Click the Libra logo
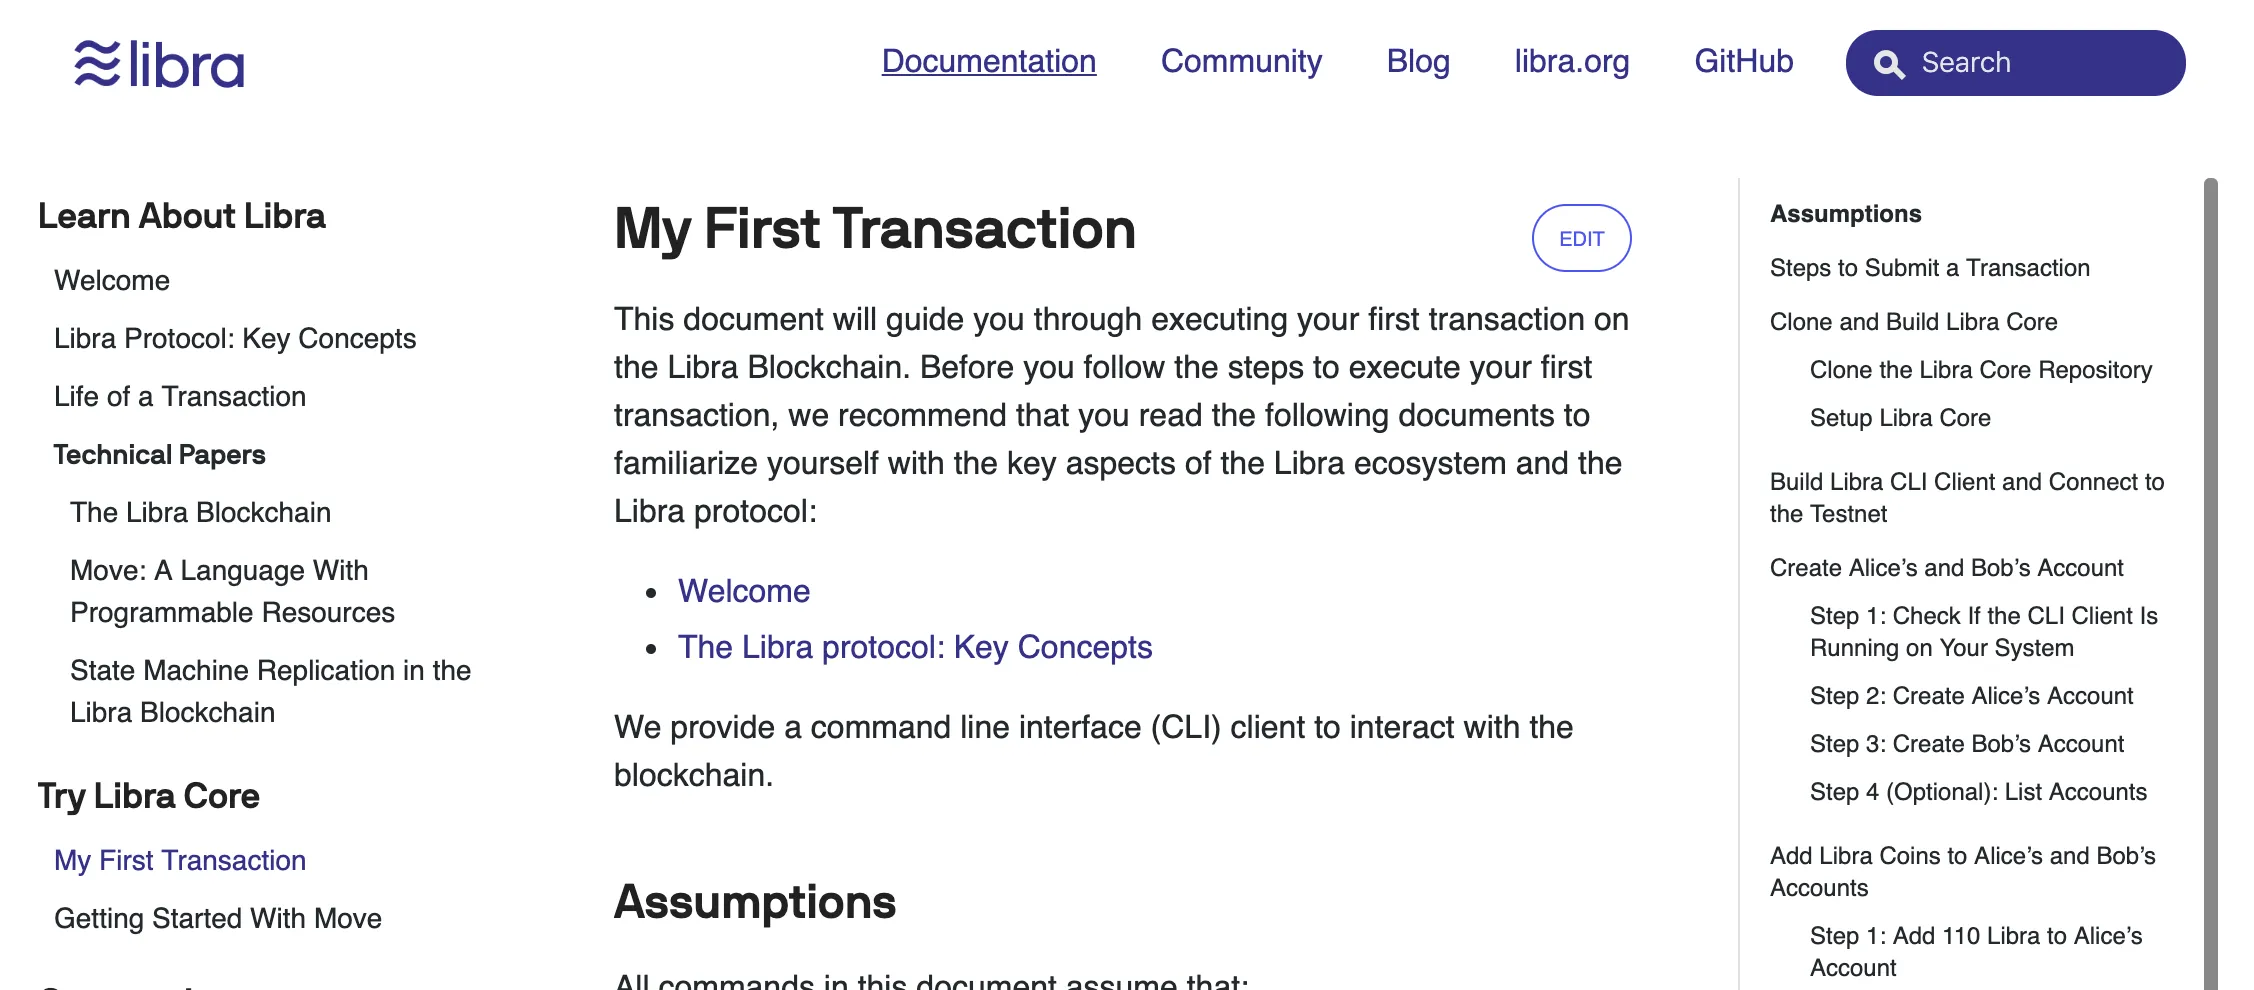This screenshot has height=990, width=2254. point(160,64)
